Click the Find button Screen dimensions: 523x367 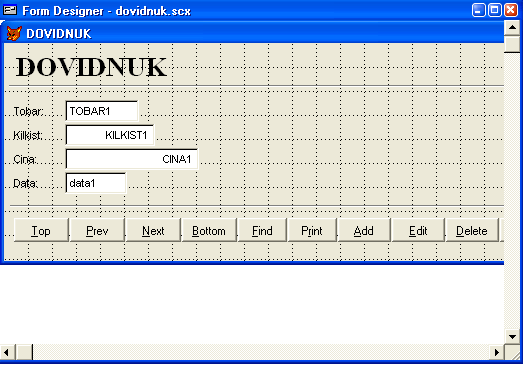point(262,230)
